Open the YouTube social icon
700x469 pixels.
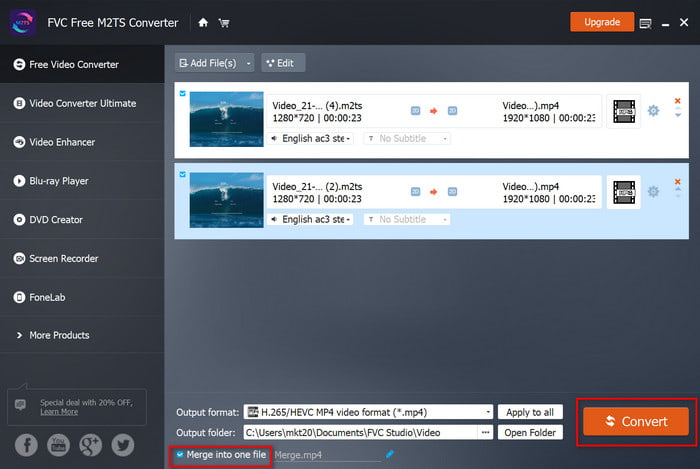58,444
